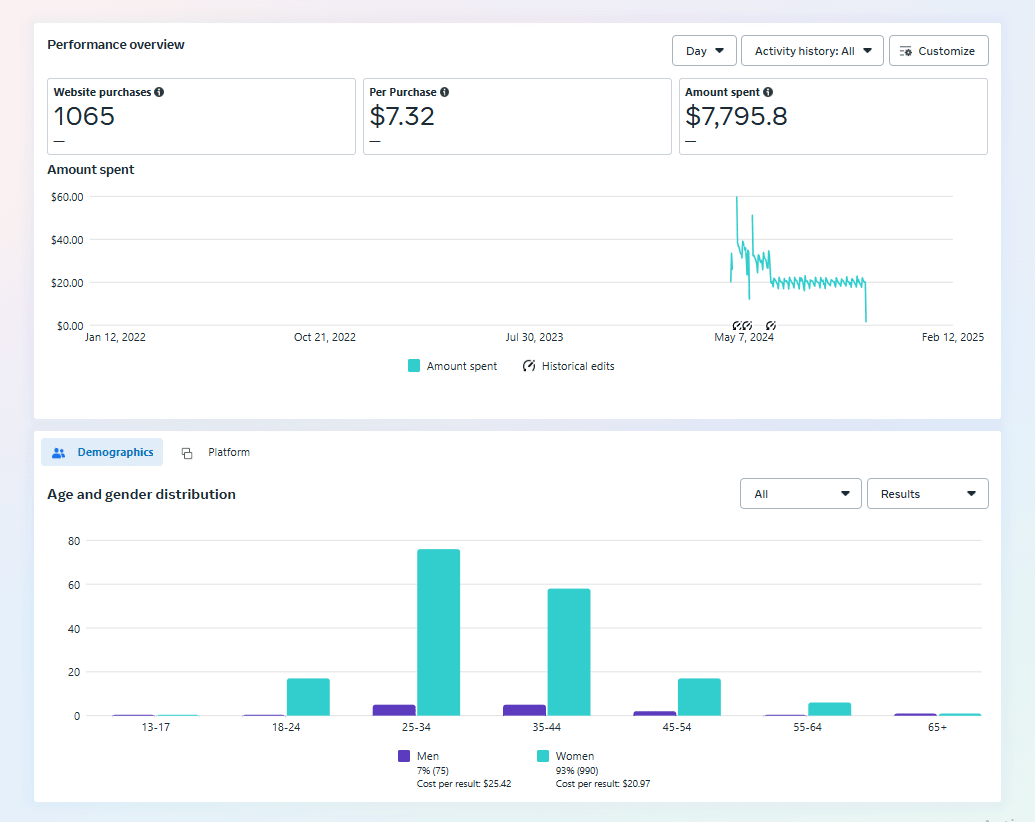Click the 1065 website purchases value

[84, 116]
